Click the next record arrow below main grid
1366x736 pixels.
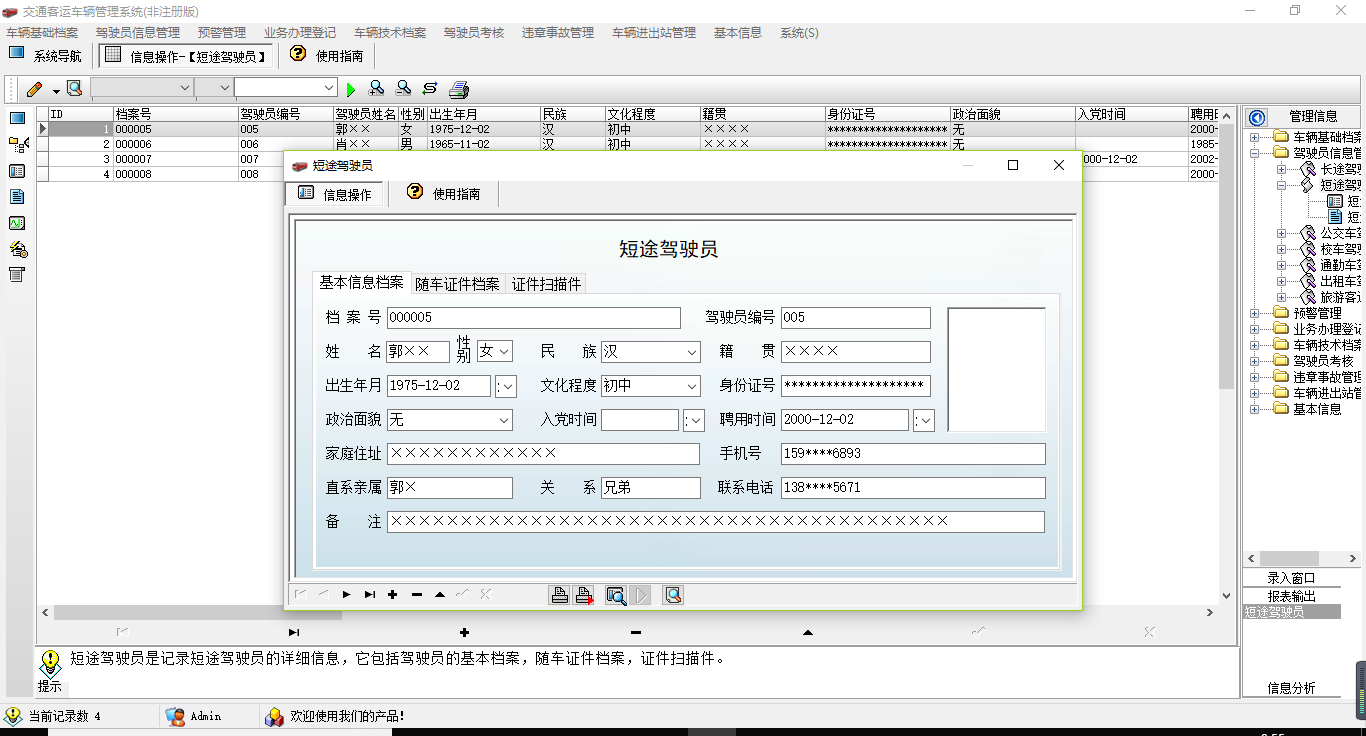293,632
